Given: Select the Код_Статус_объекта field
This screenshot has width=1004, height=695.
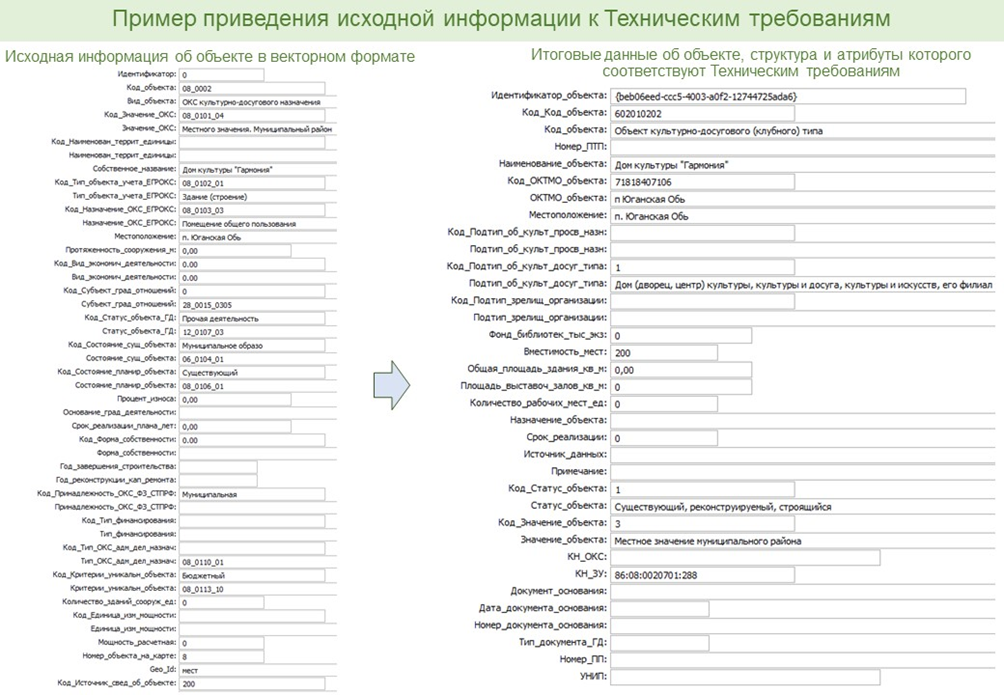Looking at the screenshot, I should [702, 490].
